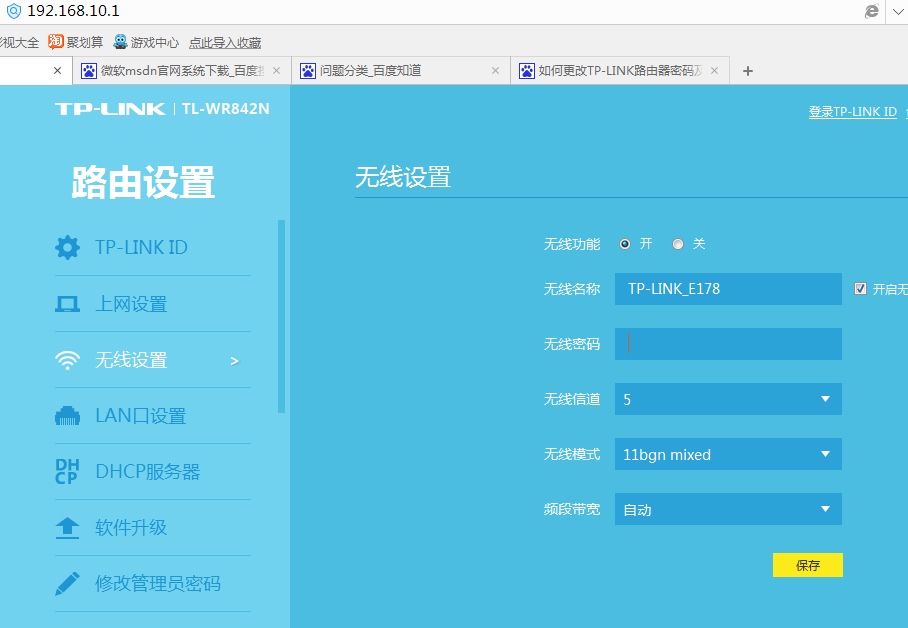Open the LAN口设置 menu item
This screenshot has width=908, height=628.
[153, 415]
